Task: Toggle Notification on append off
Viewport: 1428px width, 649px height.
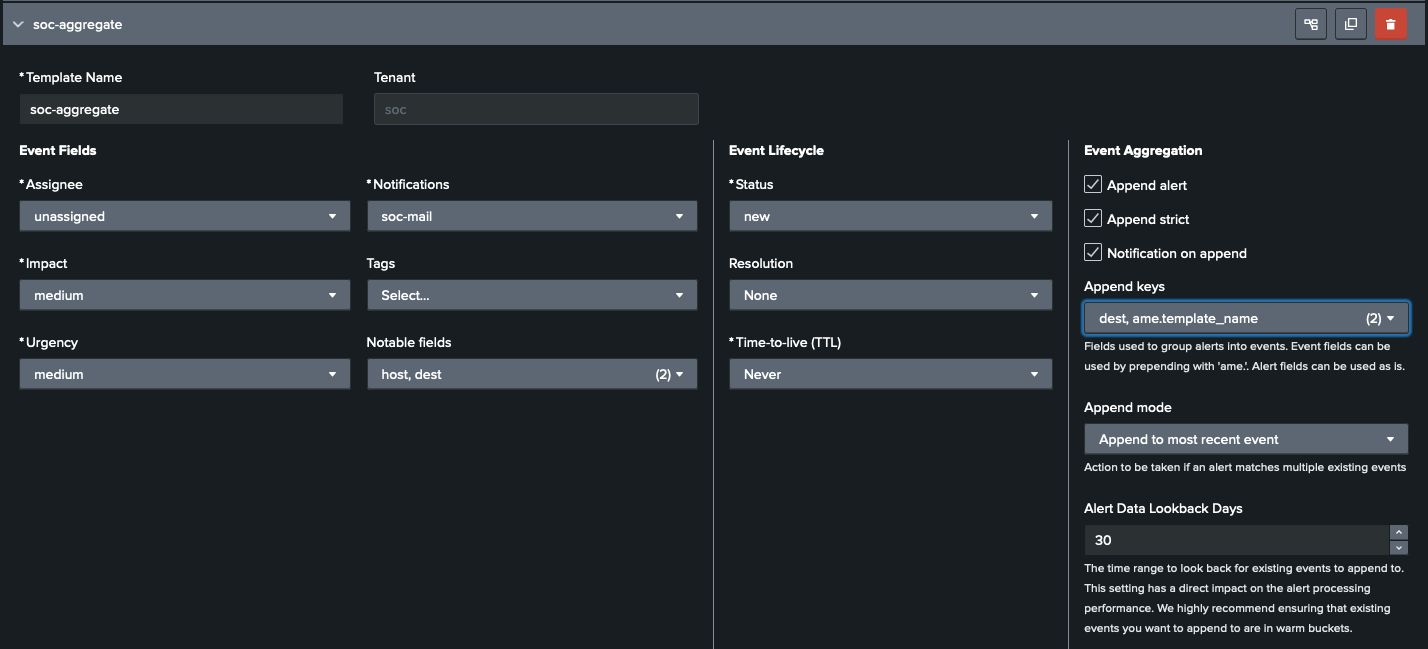Action: (1093, 252)
